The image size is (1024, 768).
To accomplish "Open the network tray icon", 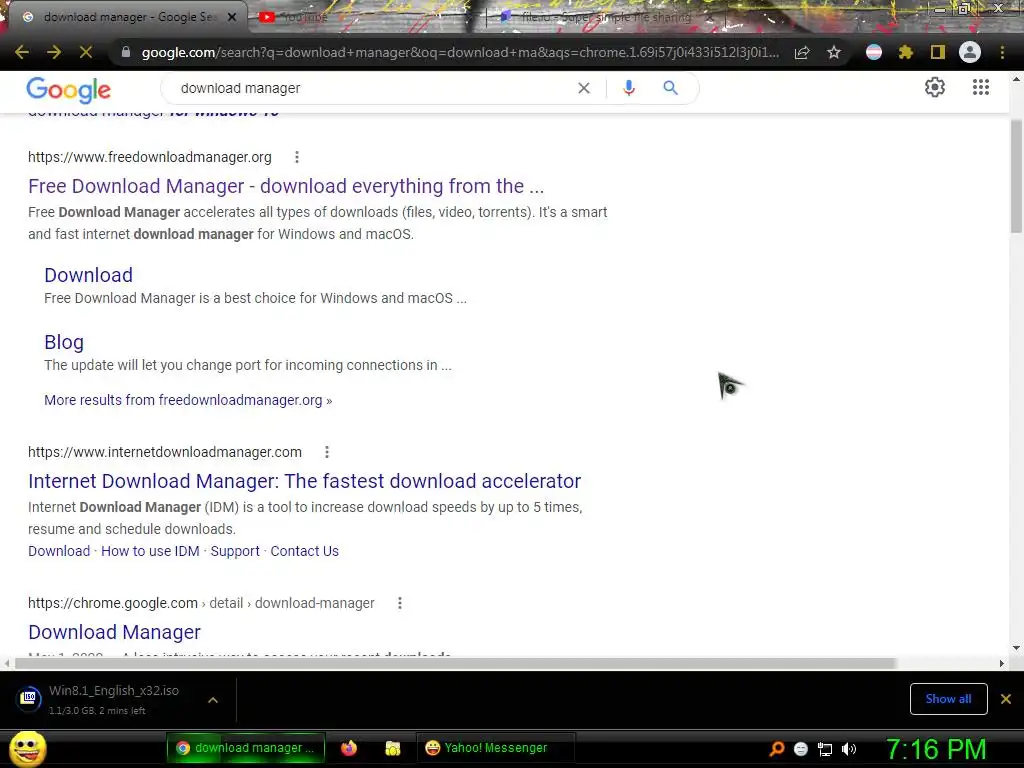I will tap(825, 749).
